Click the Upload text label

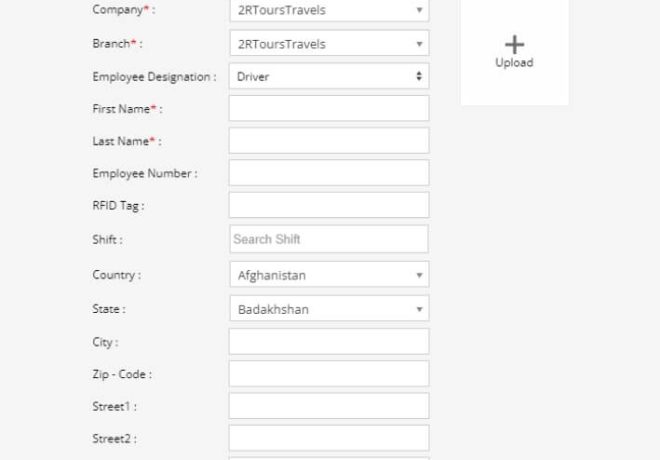coord(514,63)
